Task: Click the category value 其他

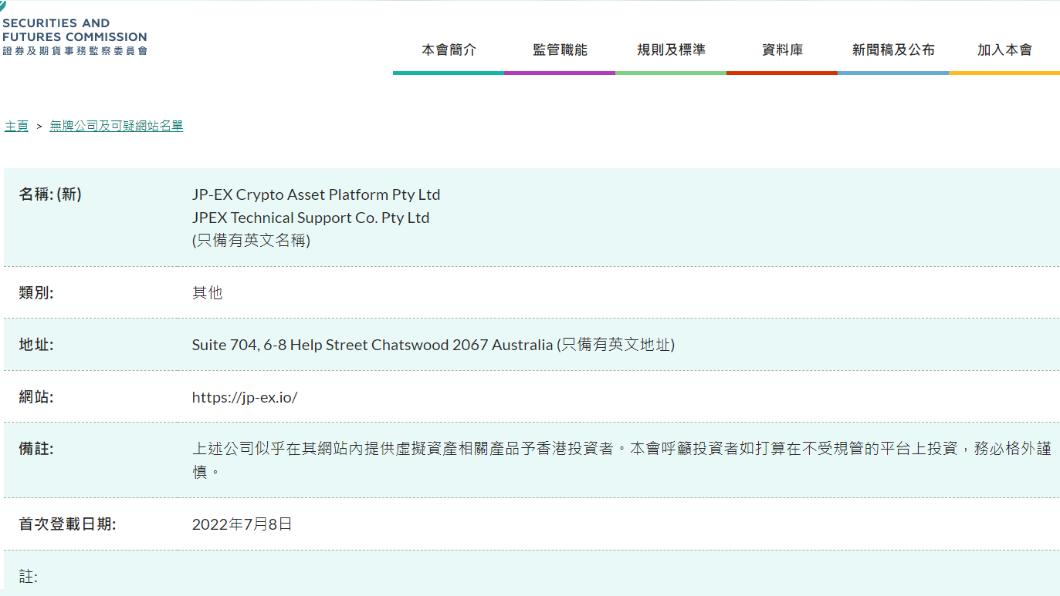Action: 207,293
